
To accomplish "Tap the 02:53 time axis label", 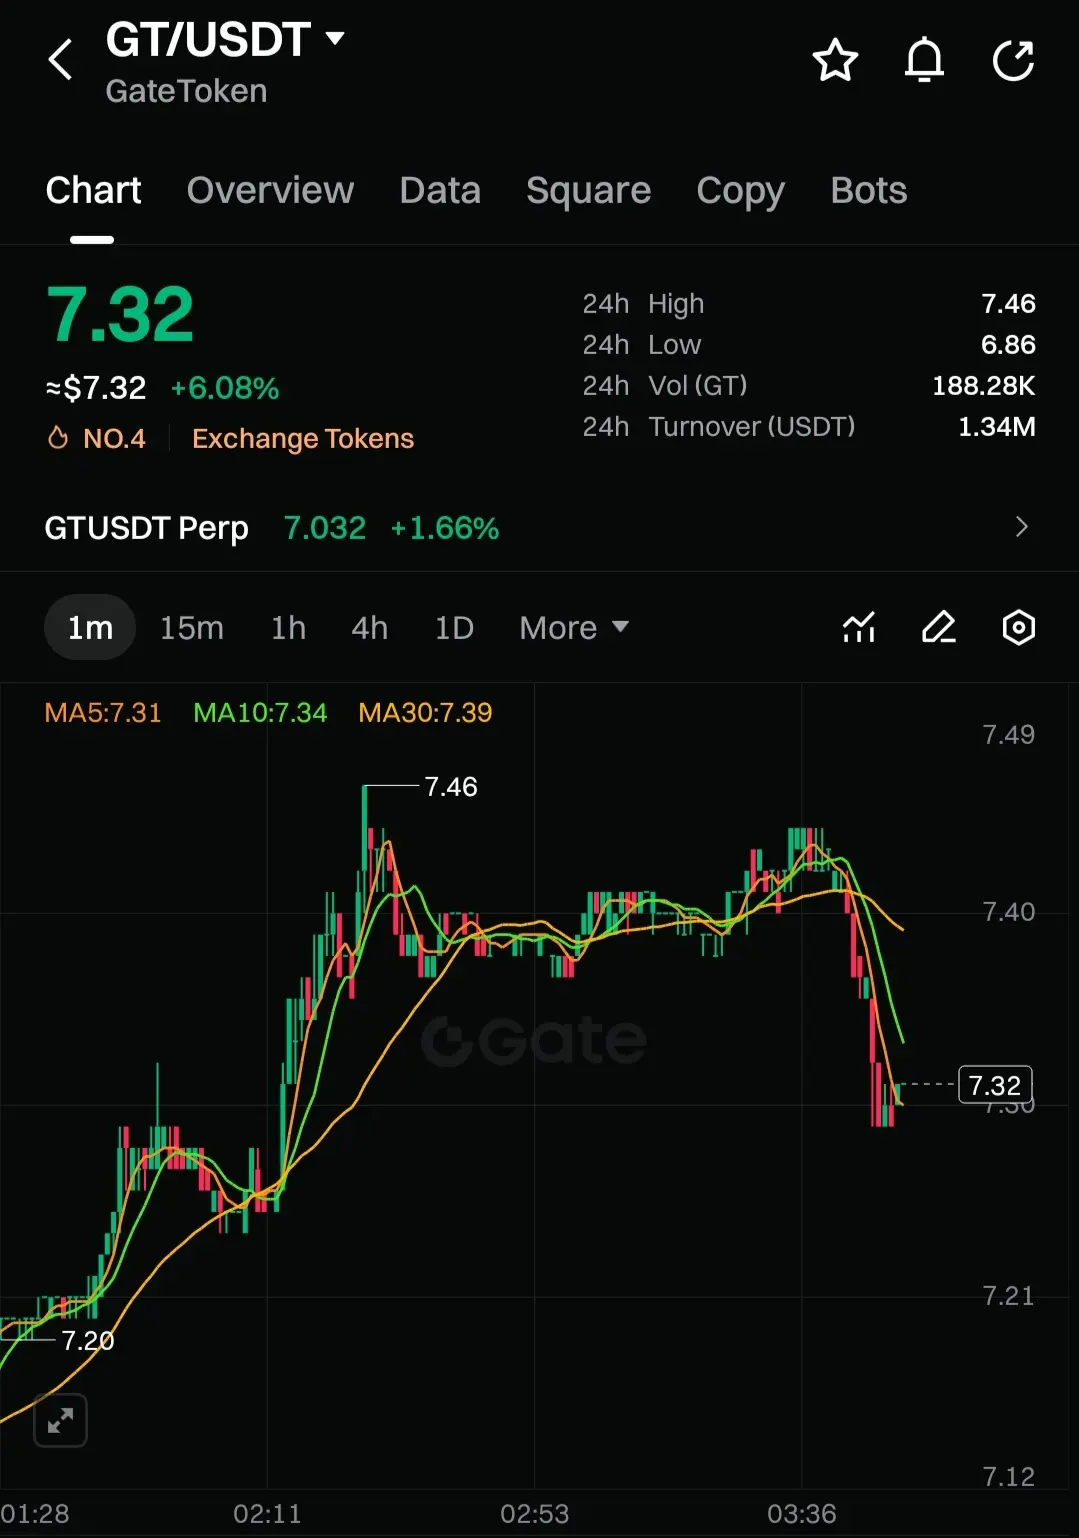I will tap(534, 1513).
